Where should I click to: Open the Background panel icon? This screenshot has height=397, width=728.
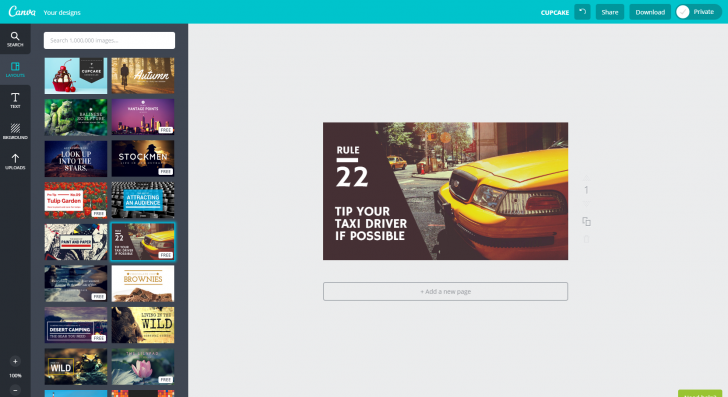[15, 131]
